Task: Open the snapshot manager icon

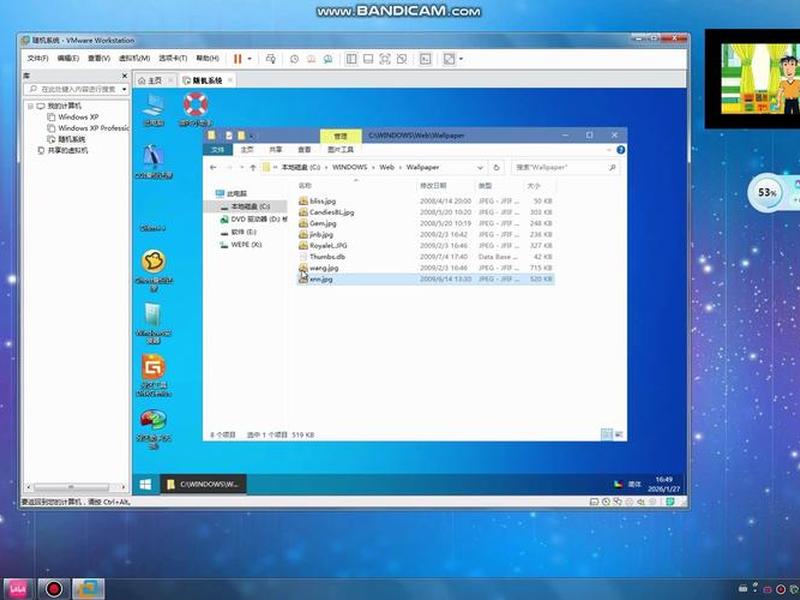Action: click(328, 59)
